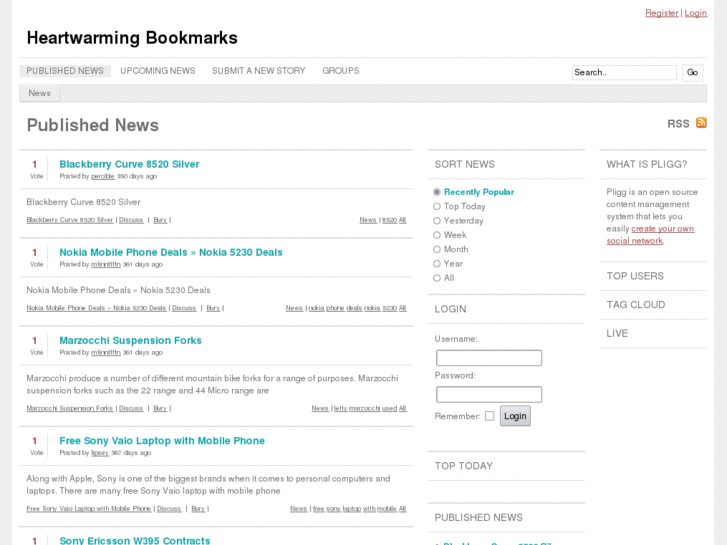Tick the Remember checkbox
The width and height of the screenshot is (727, 545).
tap(490, 416)
